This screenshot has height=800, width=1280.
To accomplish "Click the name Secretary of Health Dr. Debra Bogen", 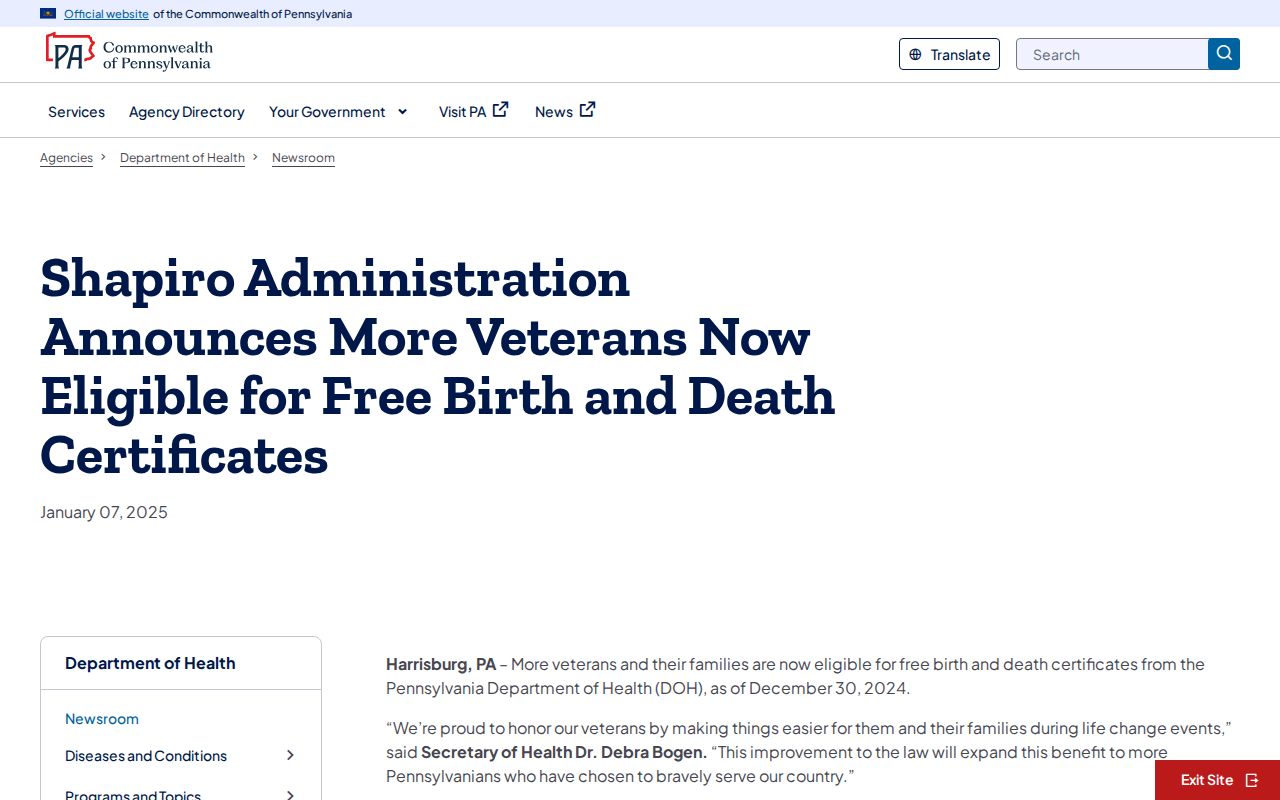I will [564, 752].
